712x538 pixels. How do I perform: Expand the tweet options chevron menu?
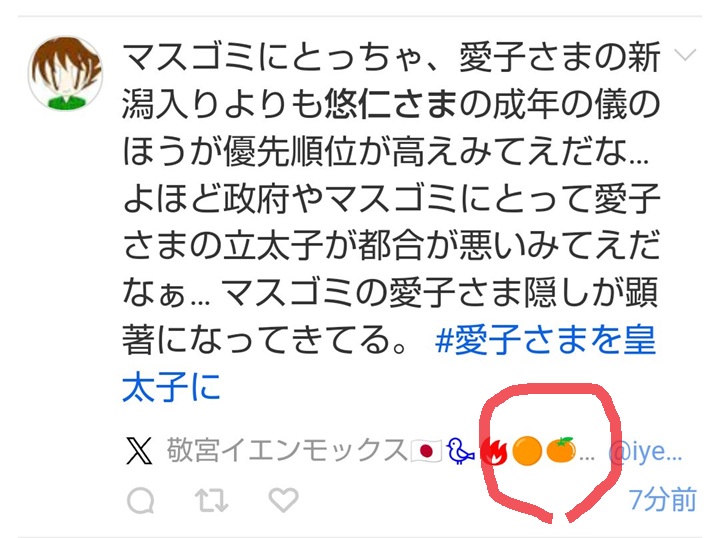tap(685, 55)
